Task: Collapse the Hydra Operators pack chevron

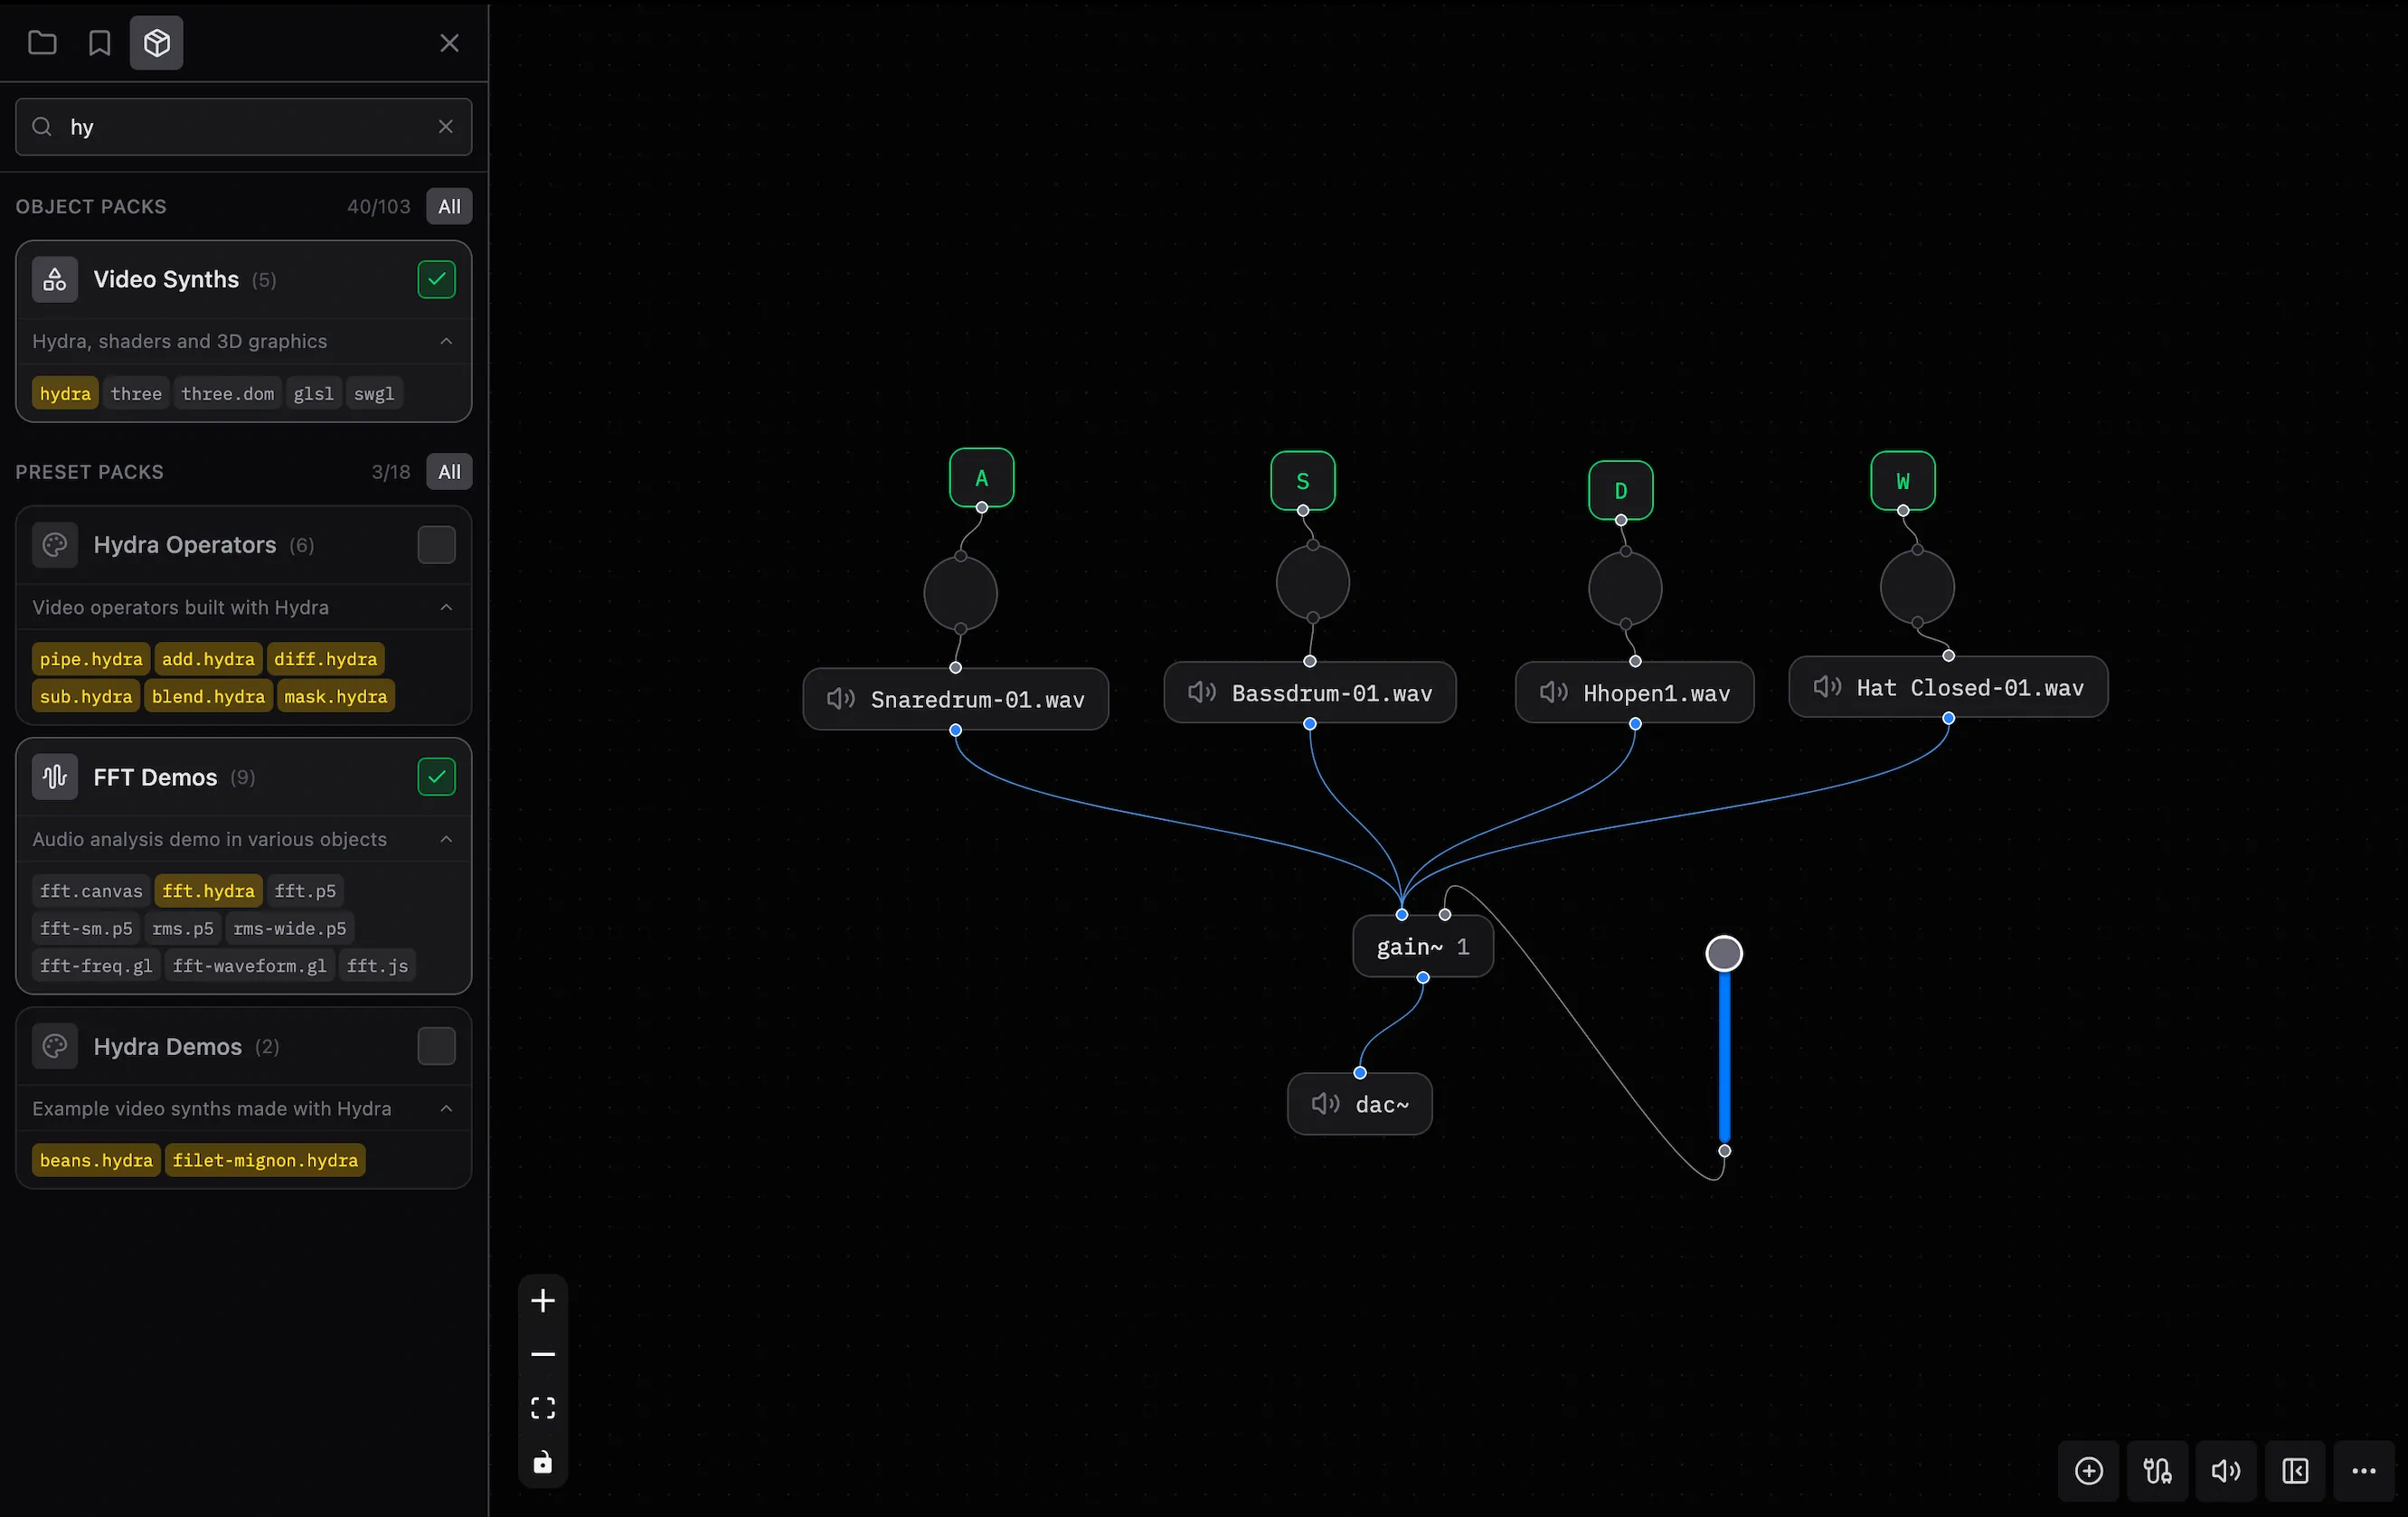Action: [446, 608]
